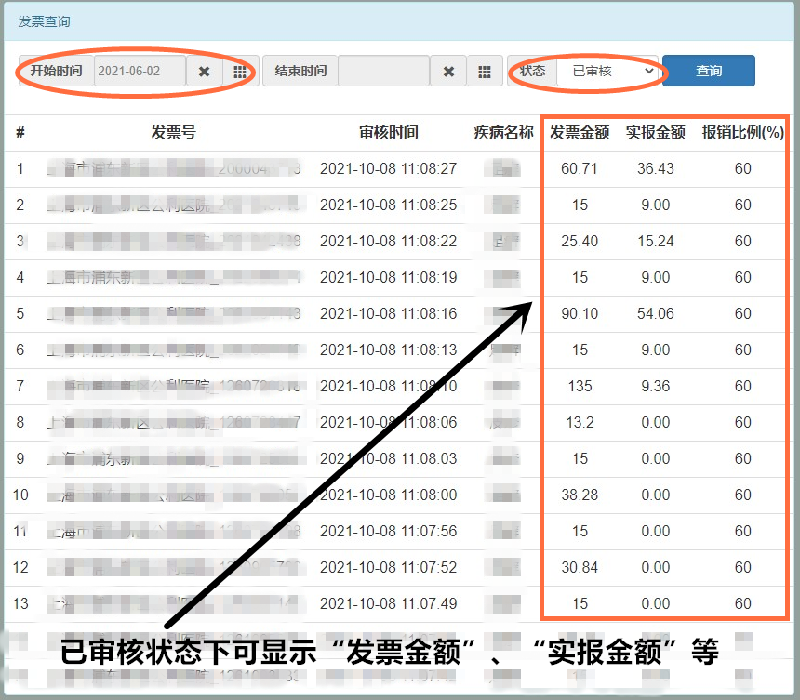800x700 pixels.
Task: Open calendar picker for start time
Action: point(240,72)
